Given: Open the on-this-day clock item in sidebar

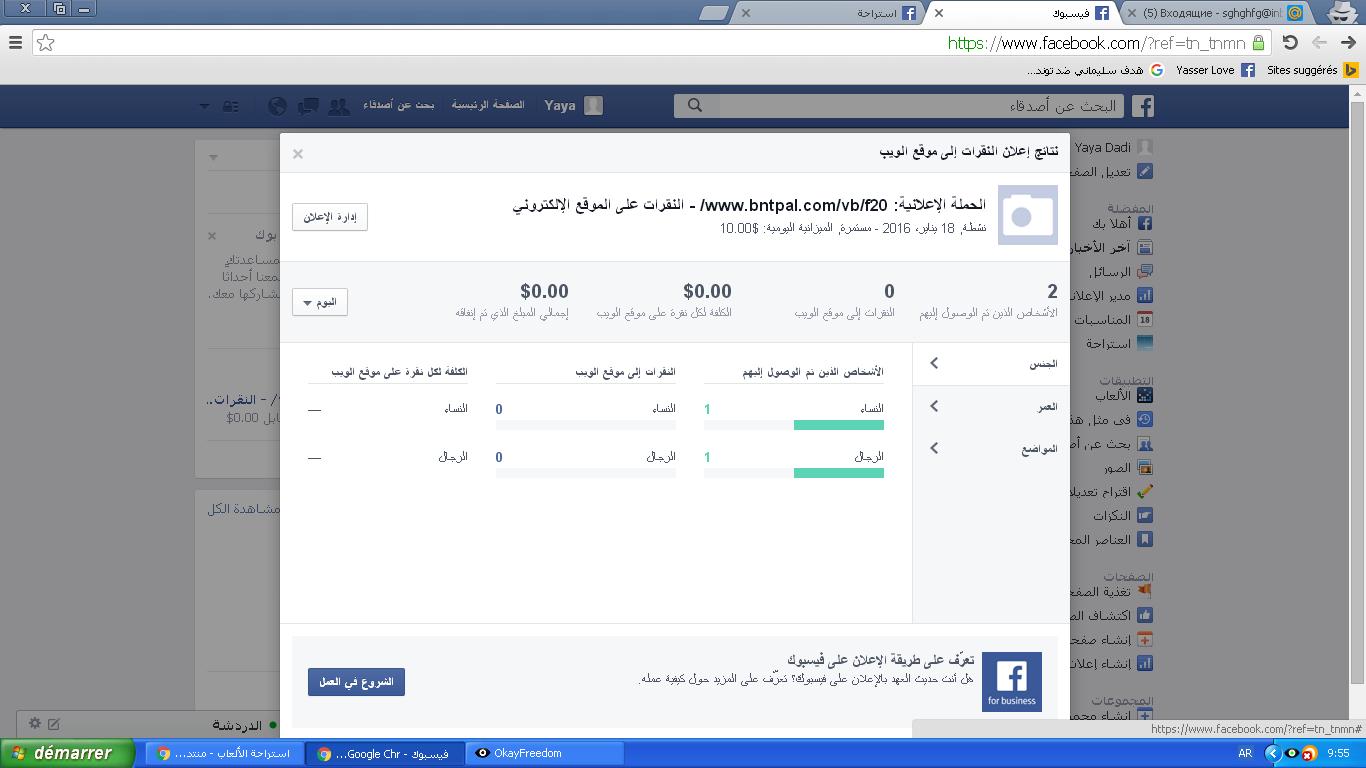Looking at the screenshot, I should 1113,419.
